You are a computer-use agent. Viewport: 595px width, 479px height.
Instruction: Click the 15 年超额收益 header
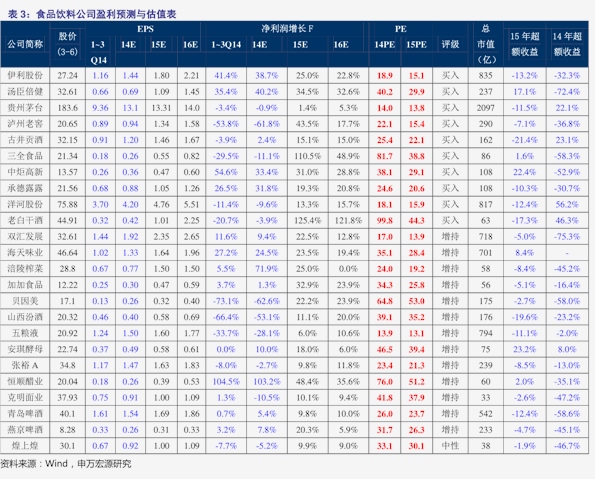click(525, 44)
